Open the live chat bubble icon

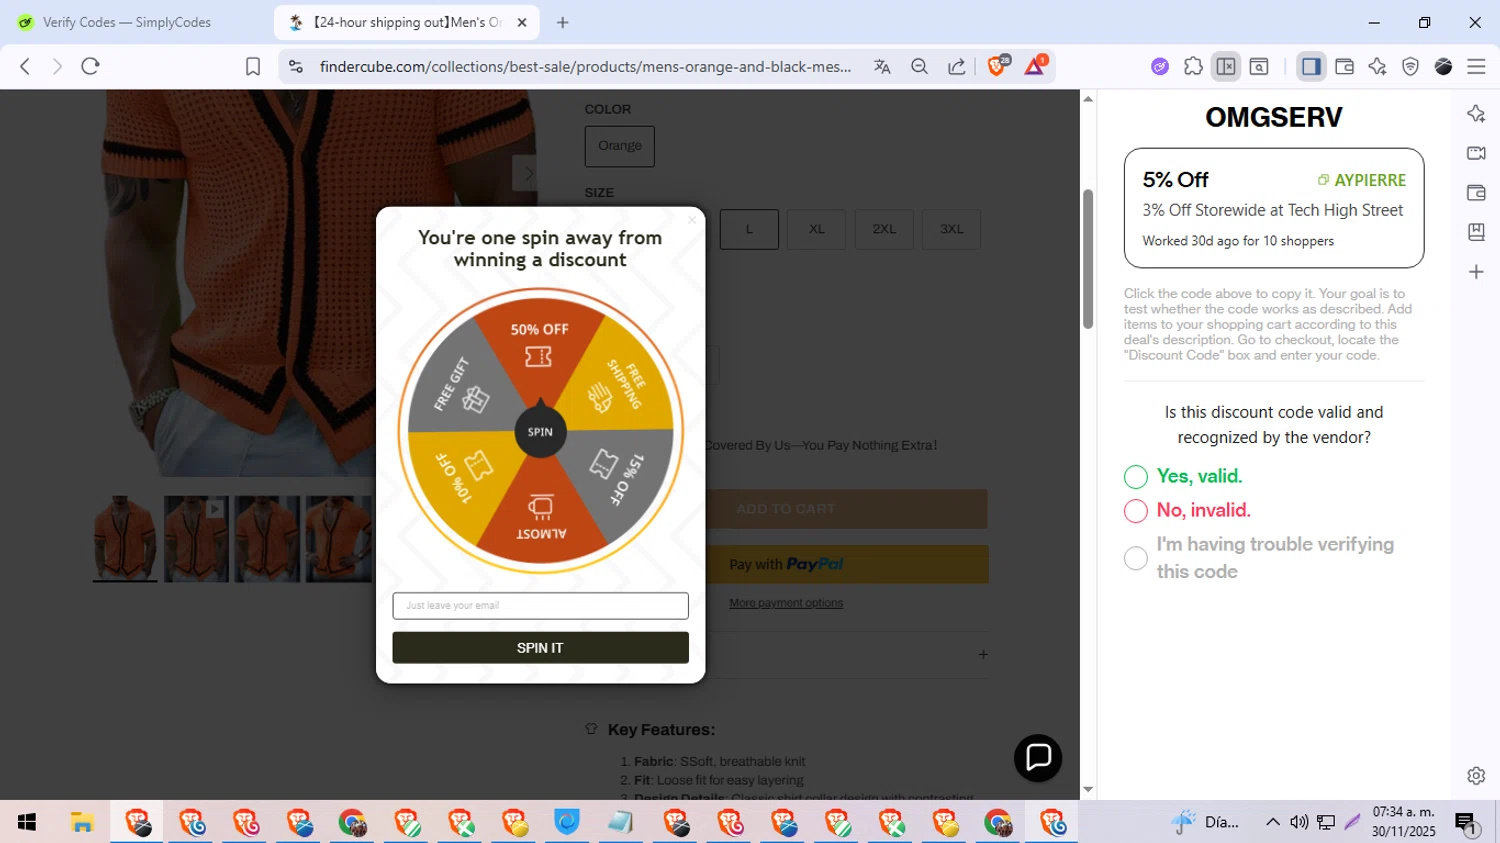click(x=1038, y=758)
